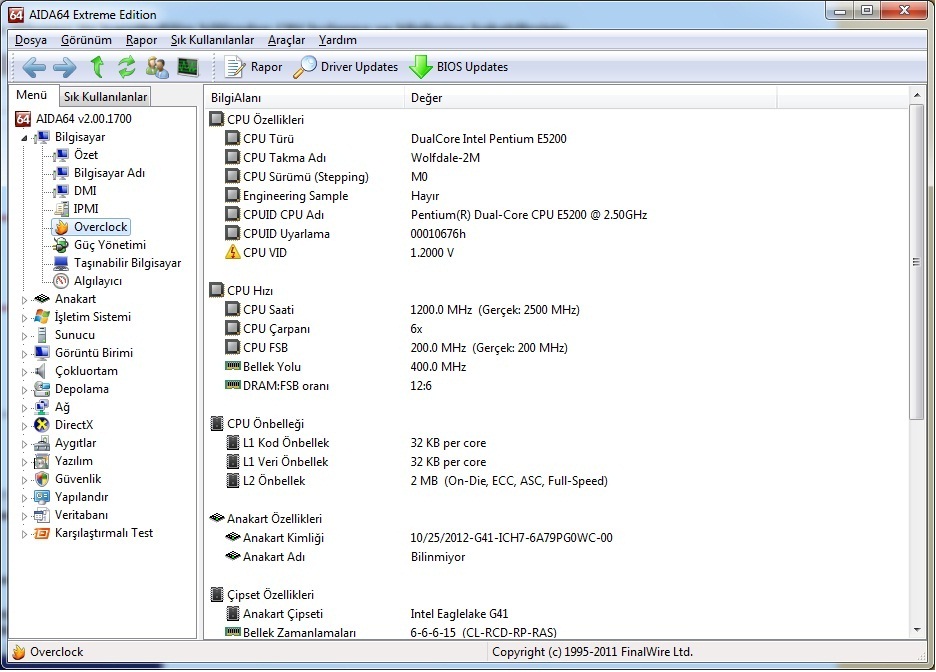Expand the Yapılandır tree node

click(x=24, y=498)
